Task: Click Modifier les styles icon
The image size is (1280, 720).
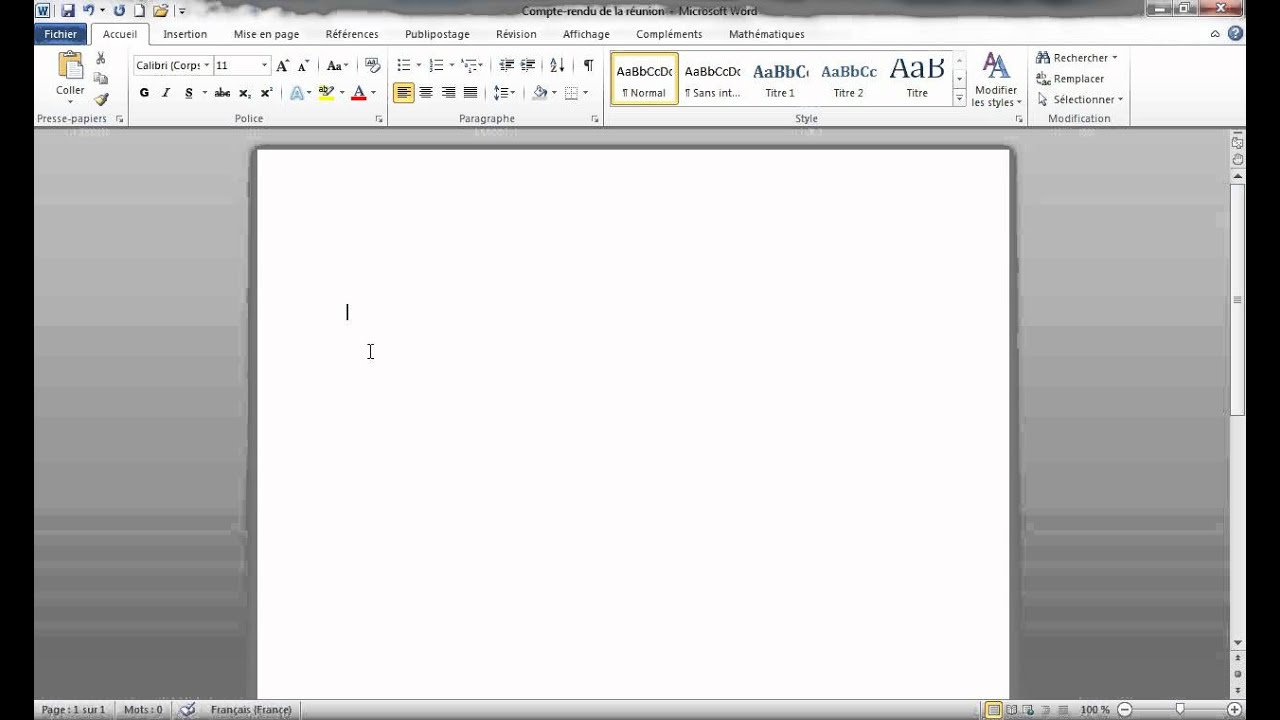Action: 995,67
